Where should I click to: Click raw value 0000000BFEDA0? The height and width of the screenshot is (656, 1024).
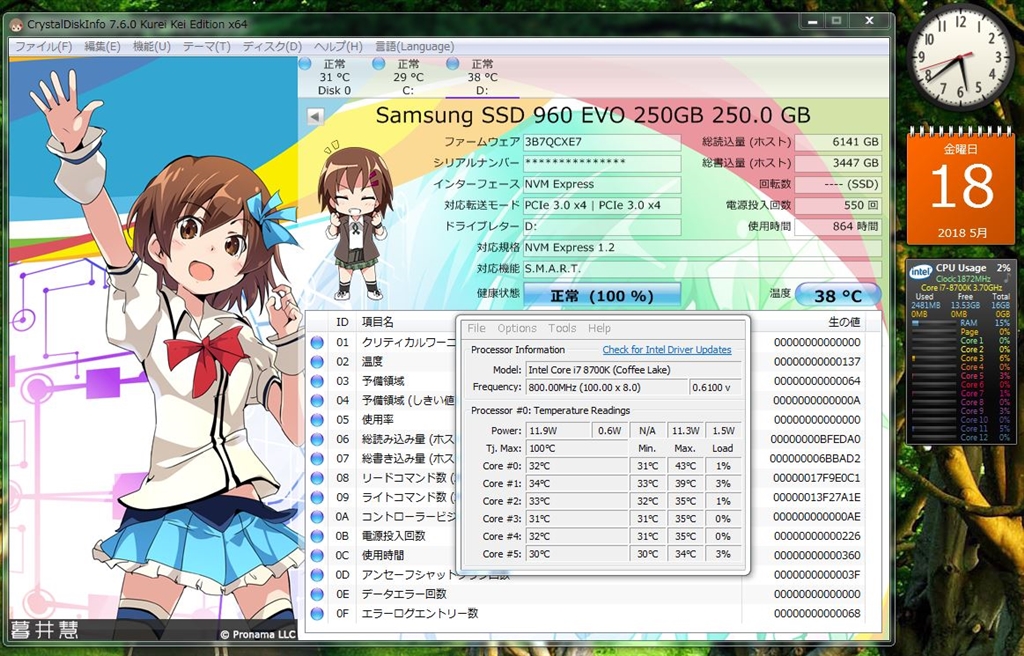816,439
